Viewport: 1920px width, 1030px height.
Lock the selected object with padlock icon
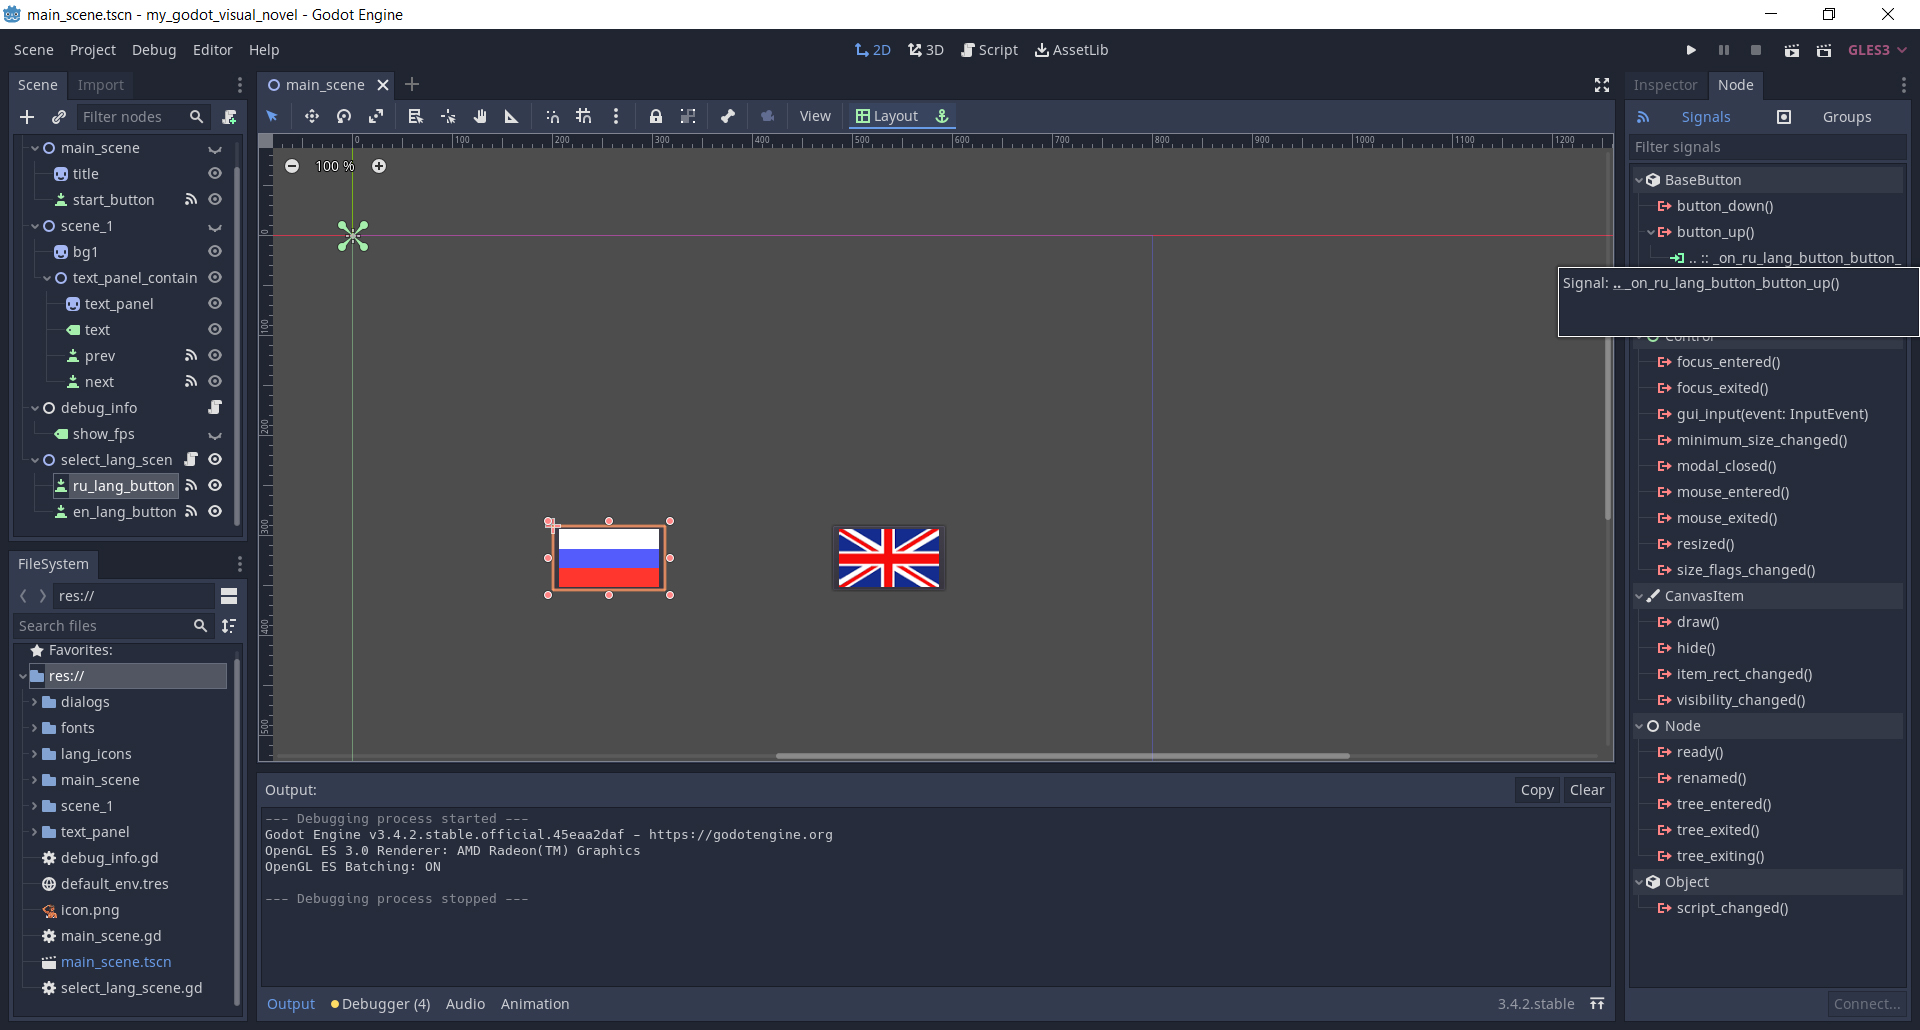click(656, 116)
